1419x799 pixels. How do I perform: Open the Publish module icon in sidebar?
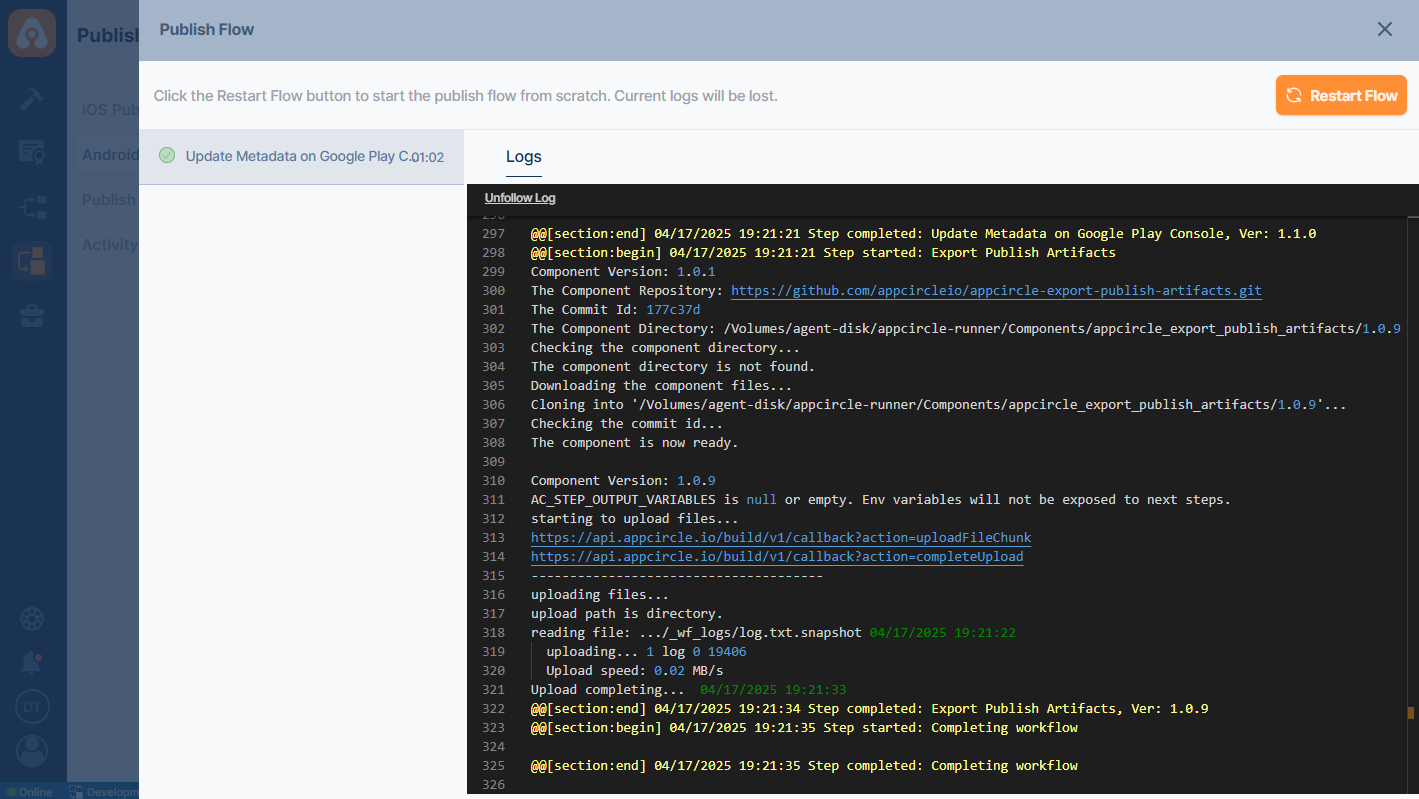(x=32, y=261)
